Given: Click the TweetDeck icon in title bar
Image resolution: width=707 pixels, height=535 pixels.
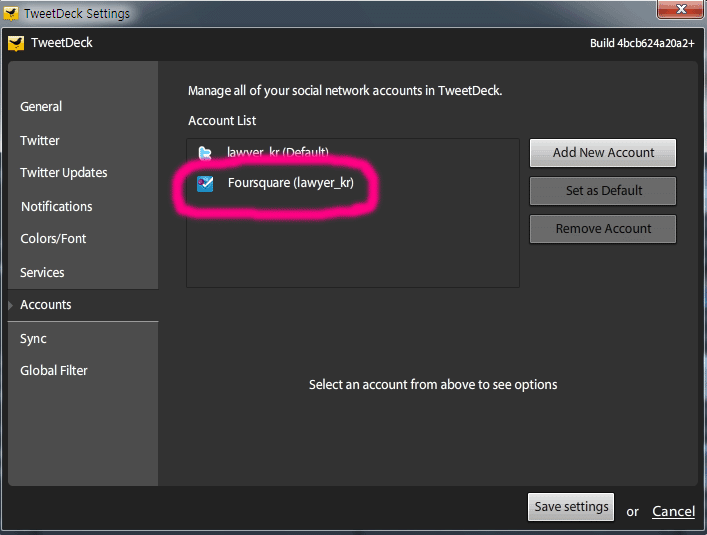Looking at the screenshot, I should (x=10, y=14).
